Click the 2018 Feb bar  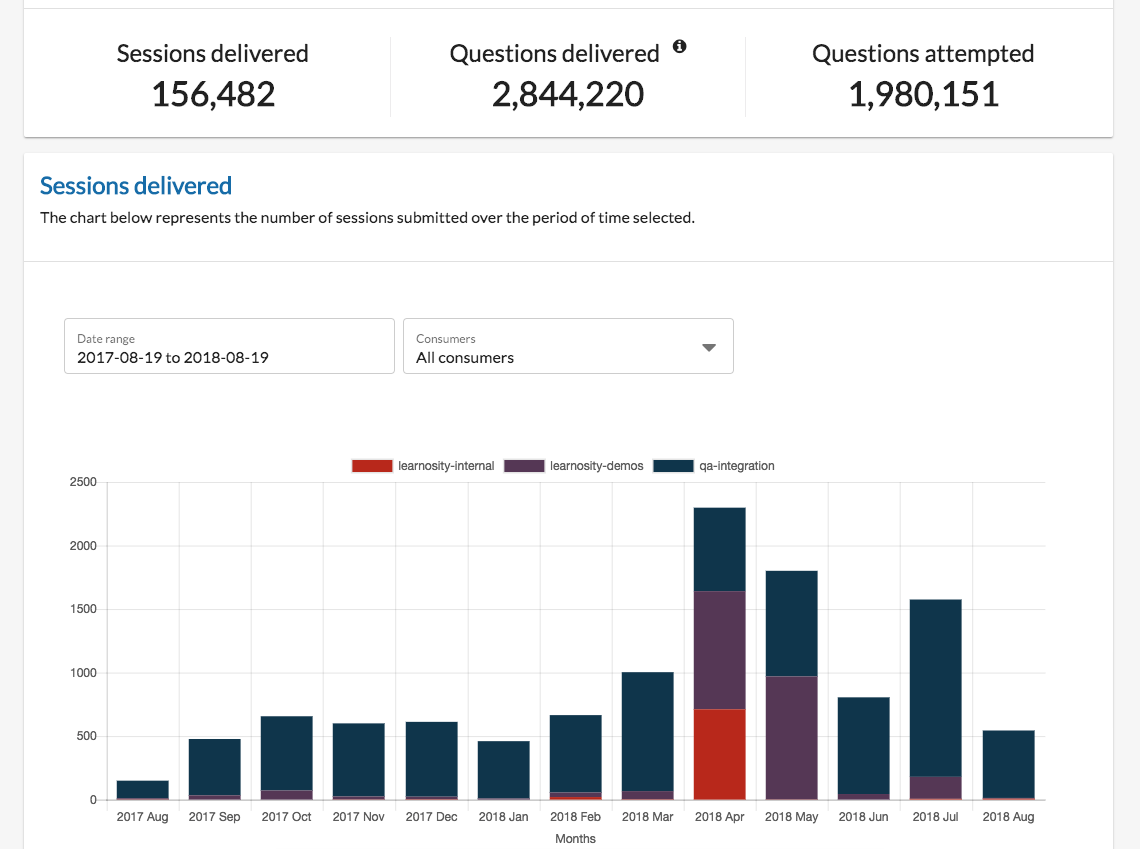(575, 757)
